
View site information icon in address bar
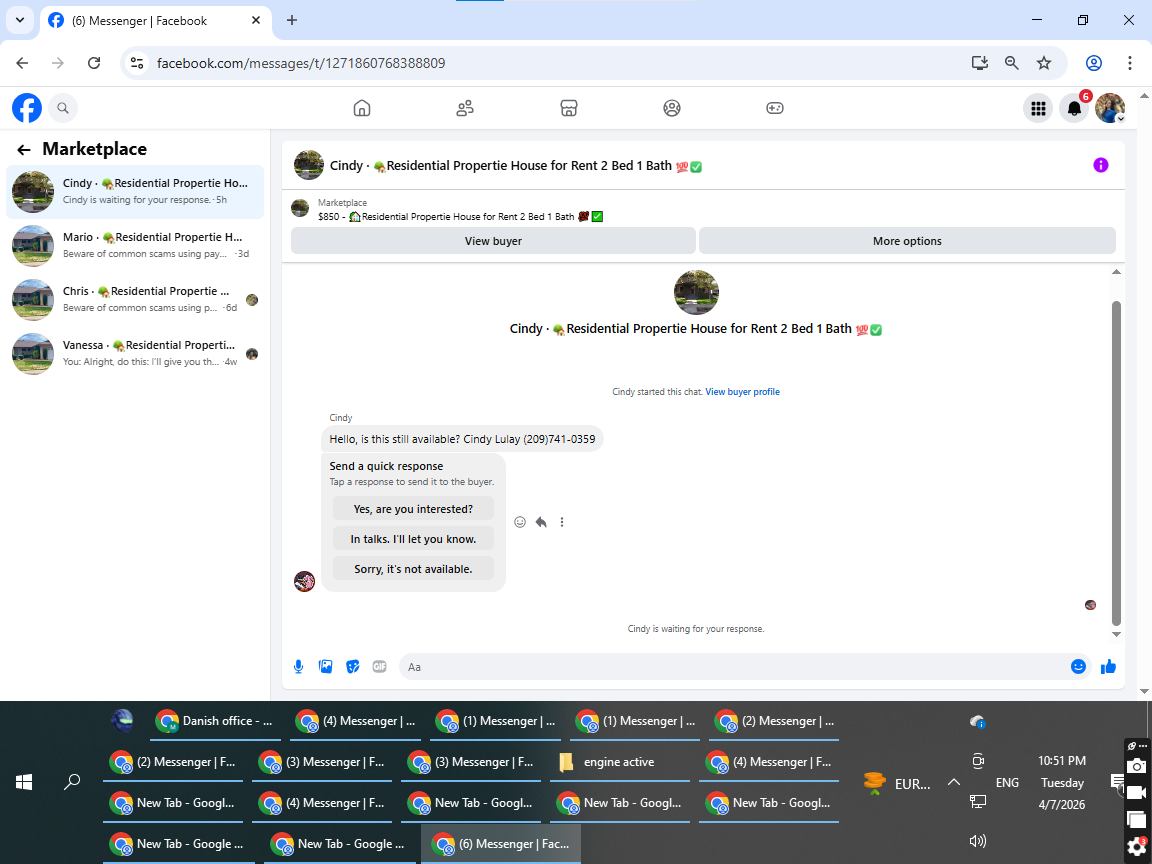coord(137,63)
